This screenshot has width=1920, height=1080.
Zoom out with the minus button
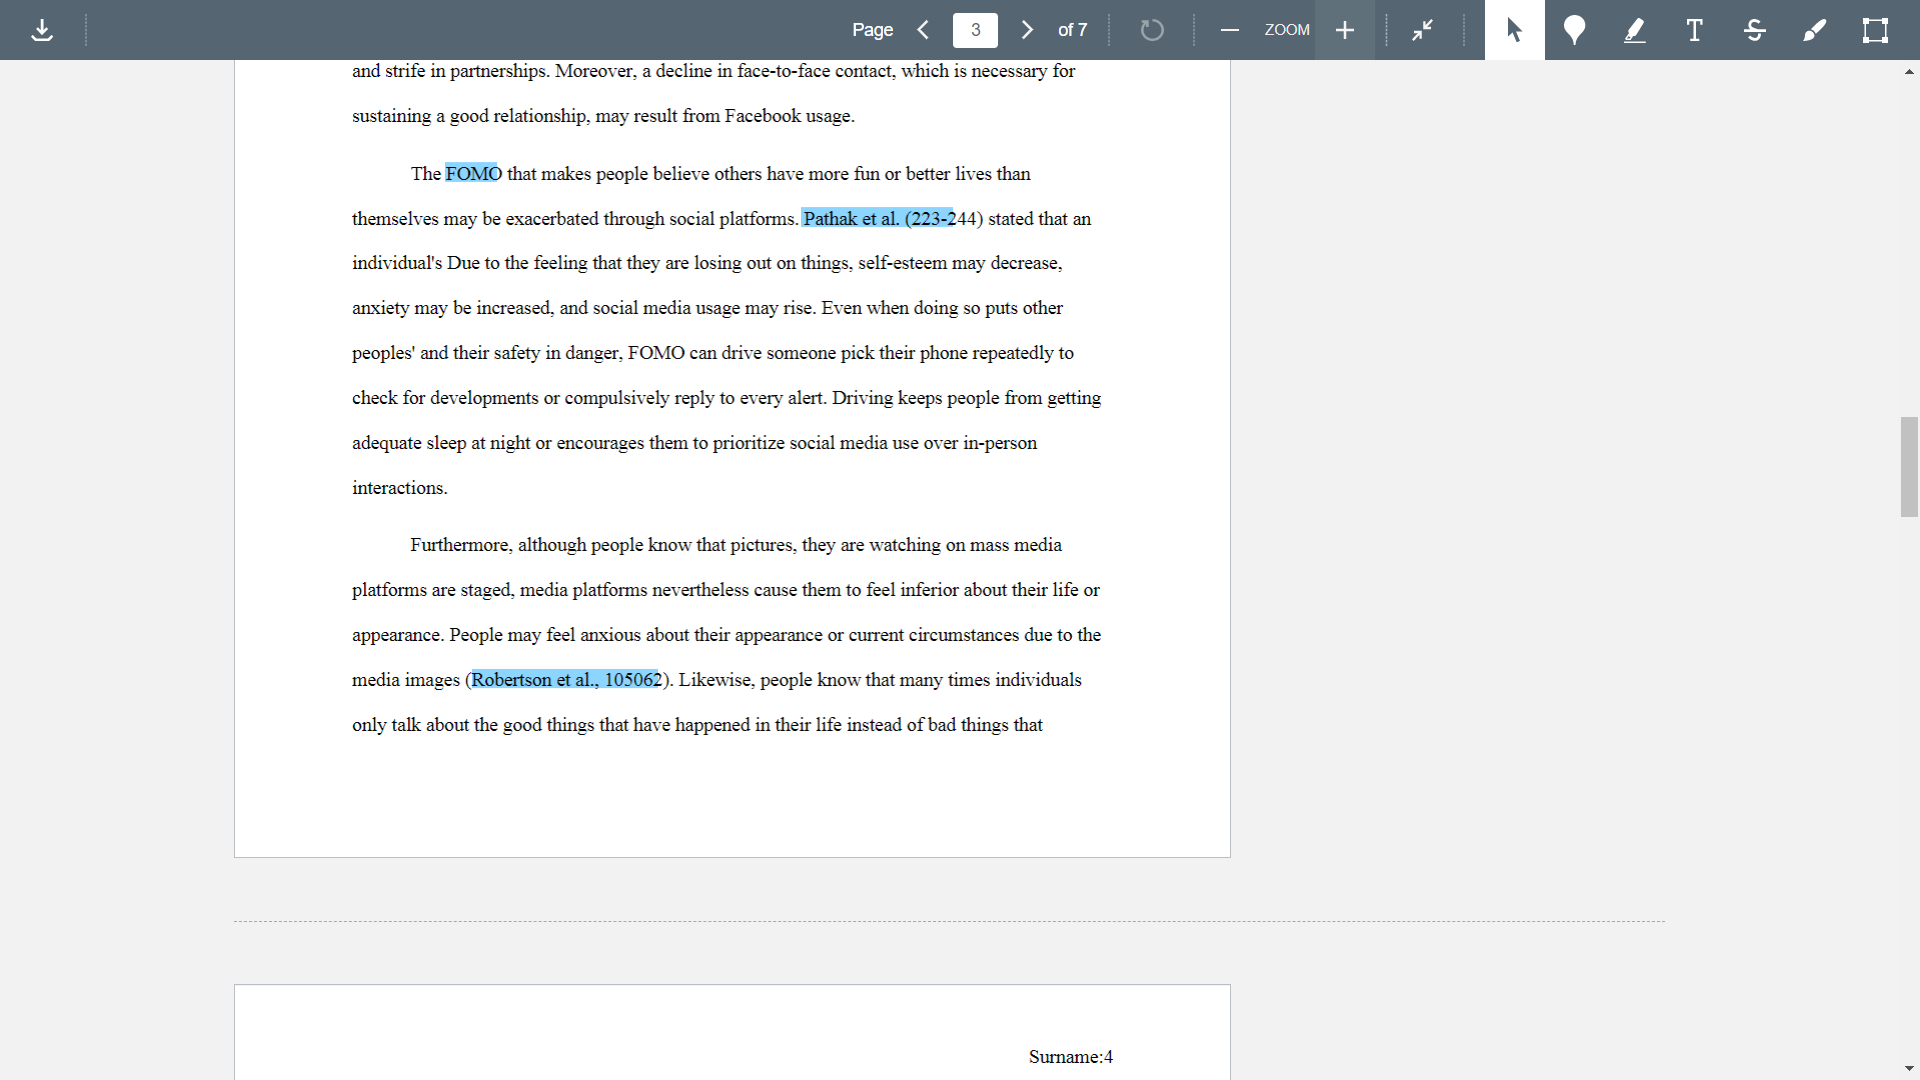1230,30
